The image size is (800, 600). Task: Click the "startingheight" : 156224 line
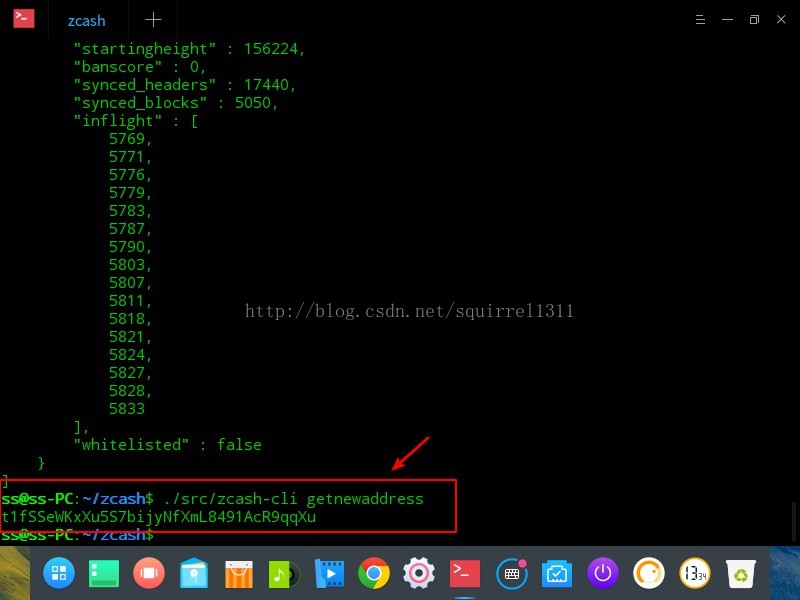(x=189, y=49)
